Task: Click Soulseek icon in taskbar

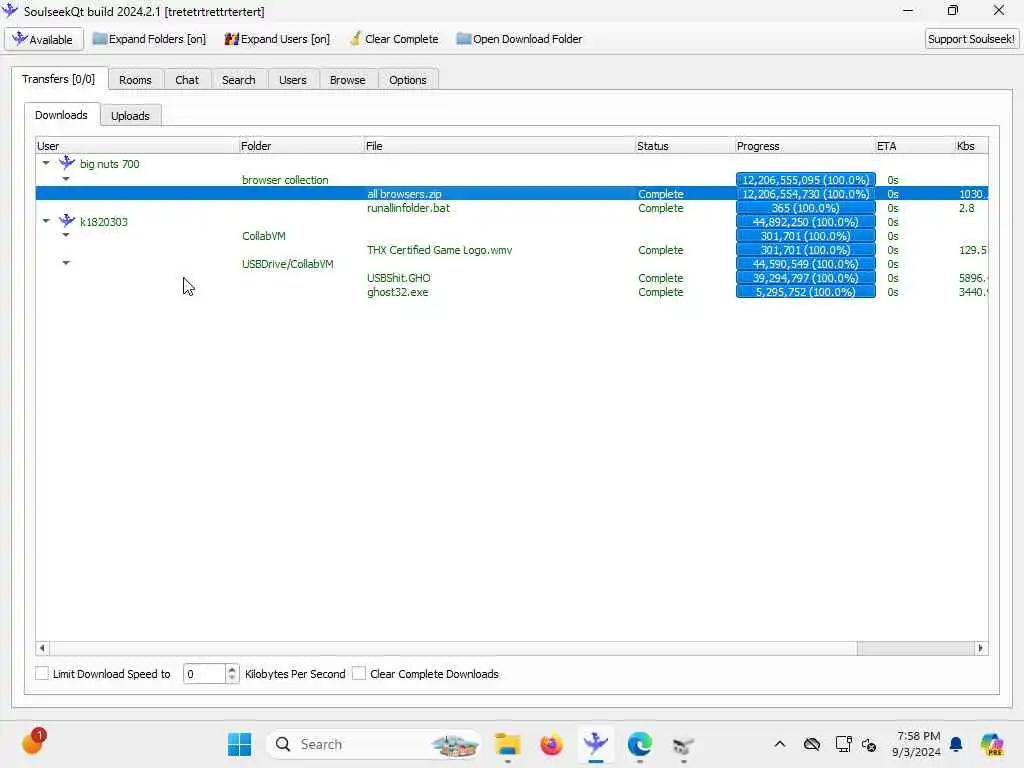Action: 596,743
